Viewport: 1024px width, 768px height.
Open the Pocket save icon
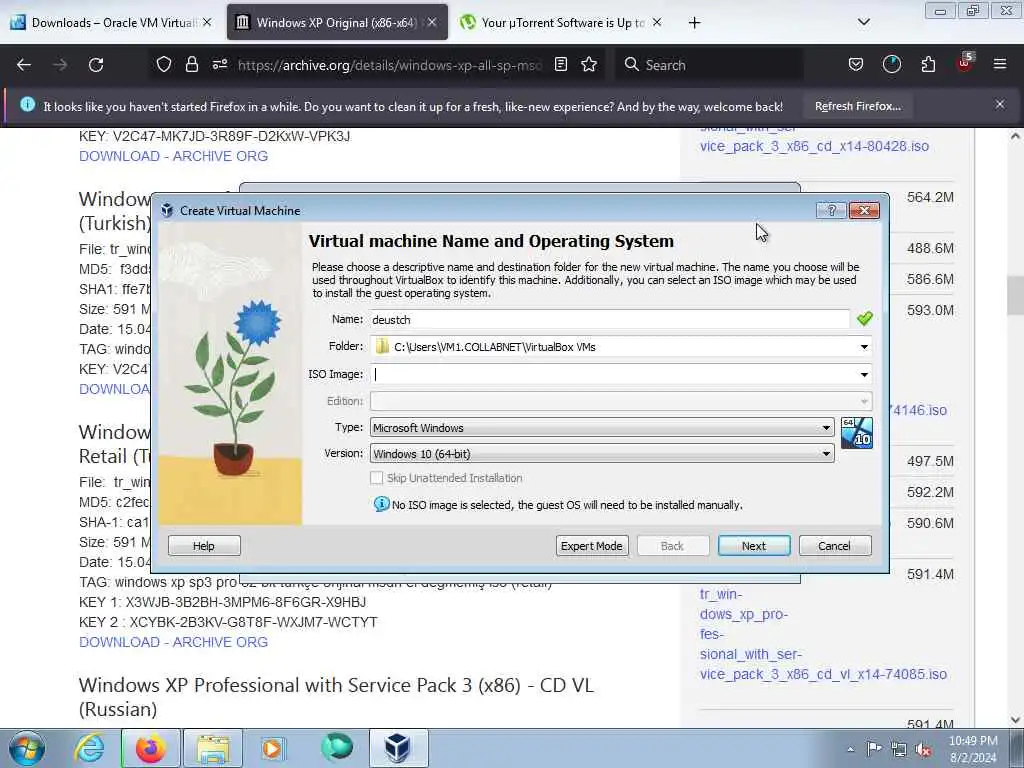856,65
